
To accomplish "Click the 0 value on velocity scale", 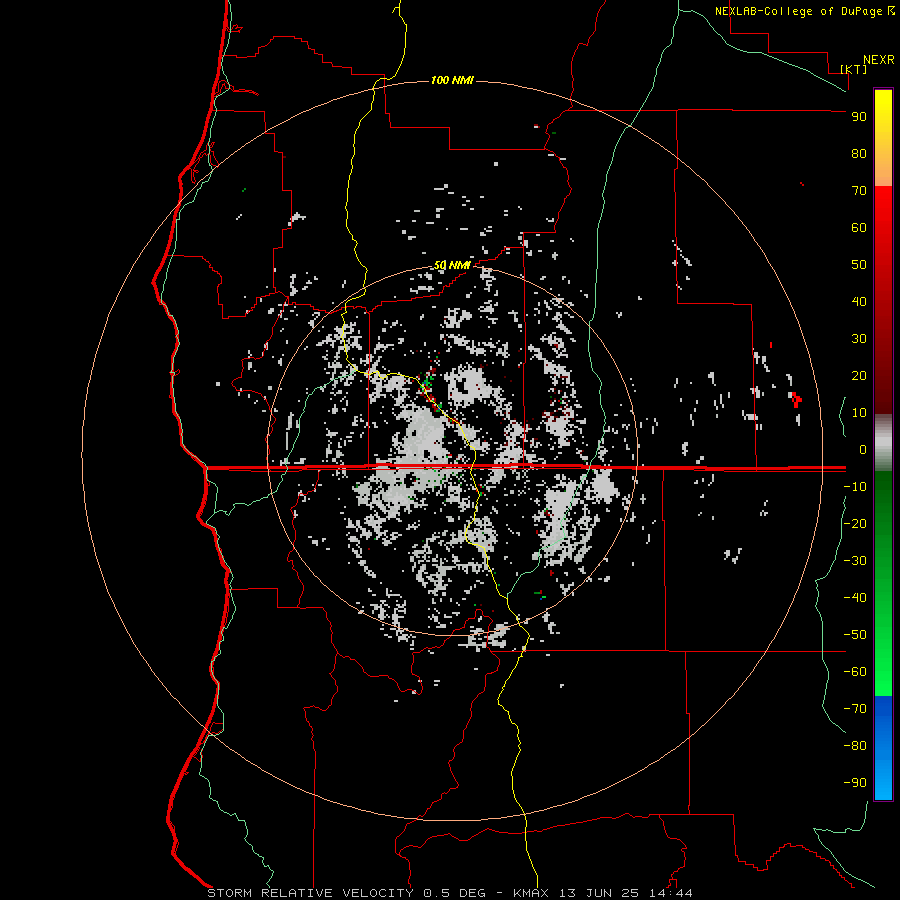I will [x=863, y=450].
